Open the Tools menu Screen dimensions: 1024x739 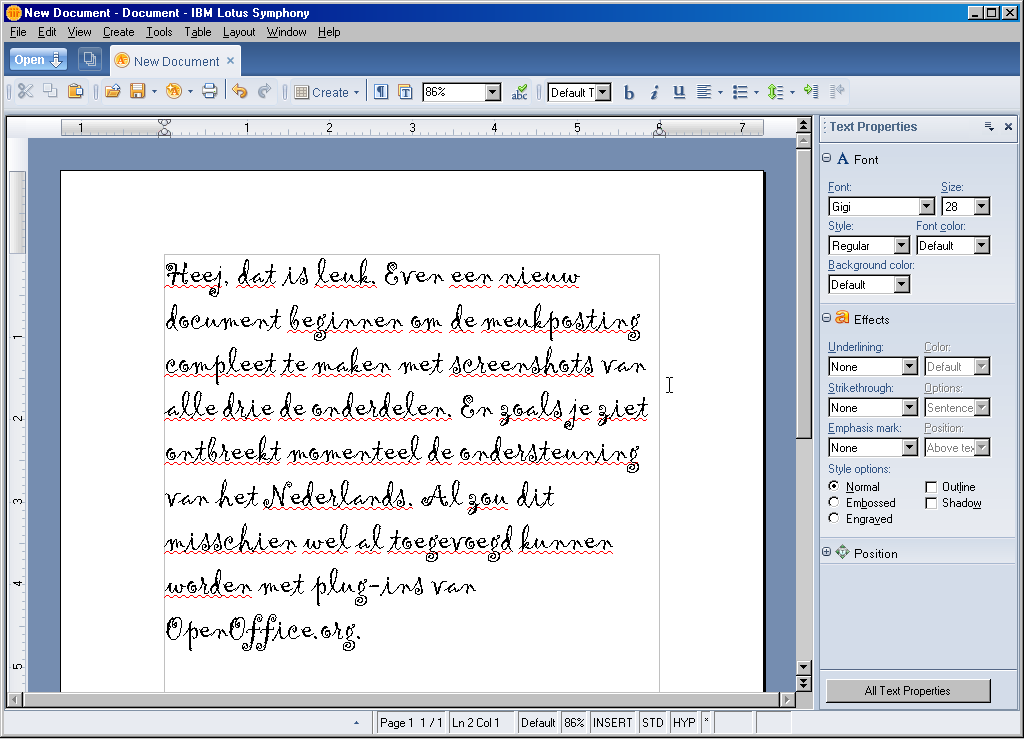159,32
